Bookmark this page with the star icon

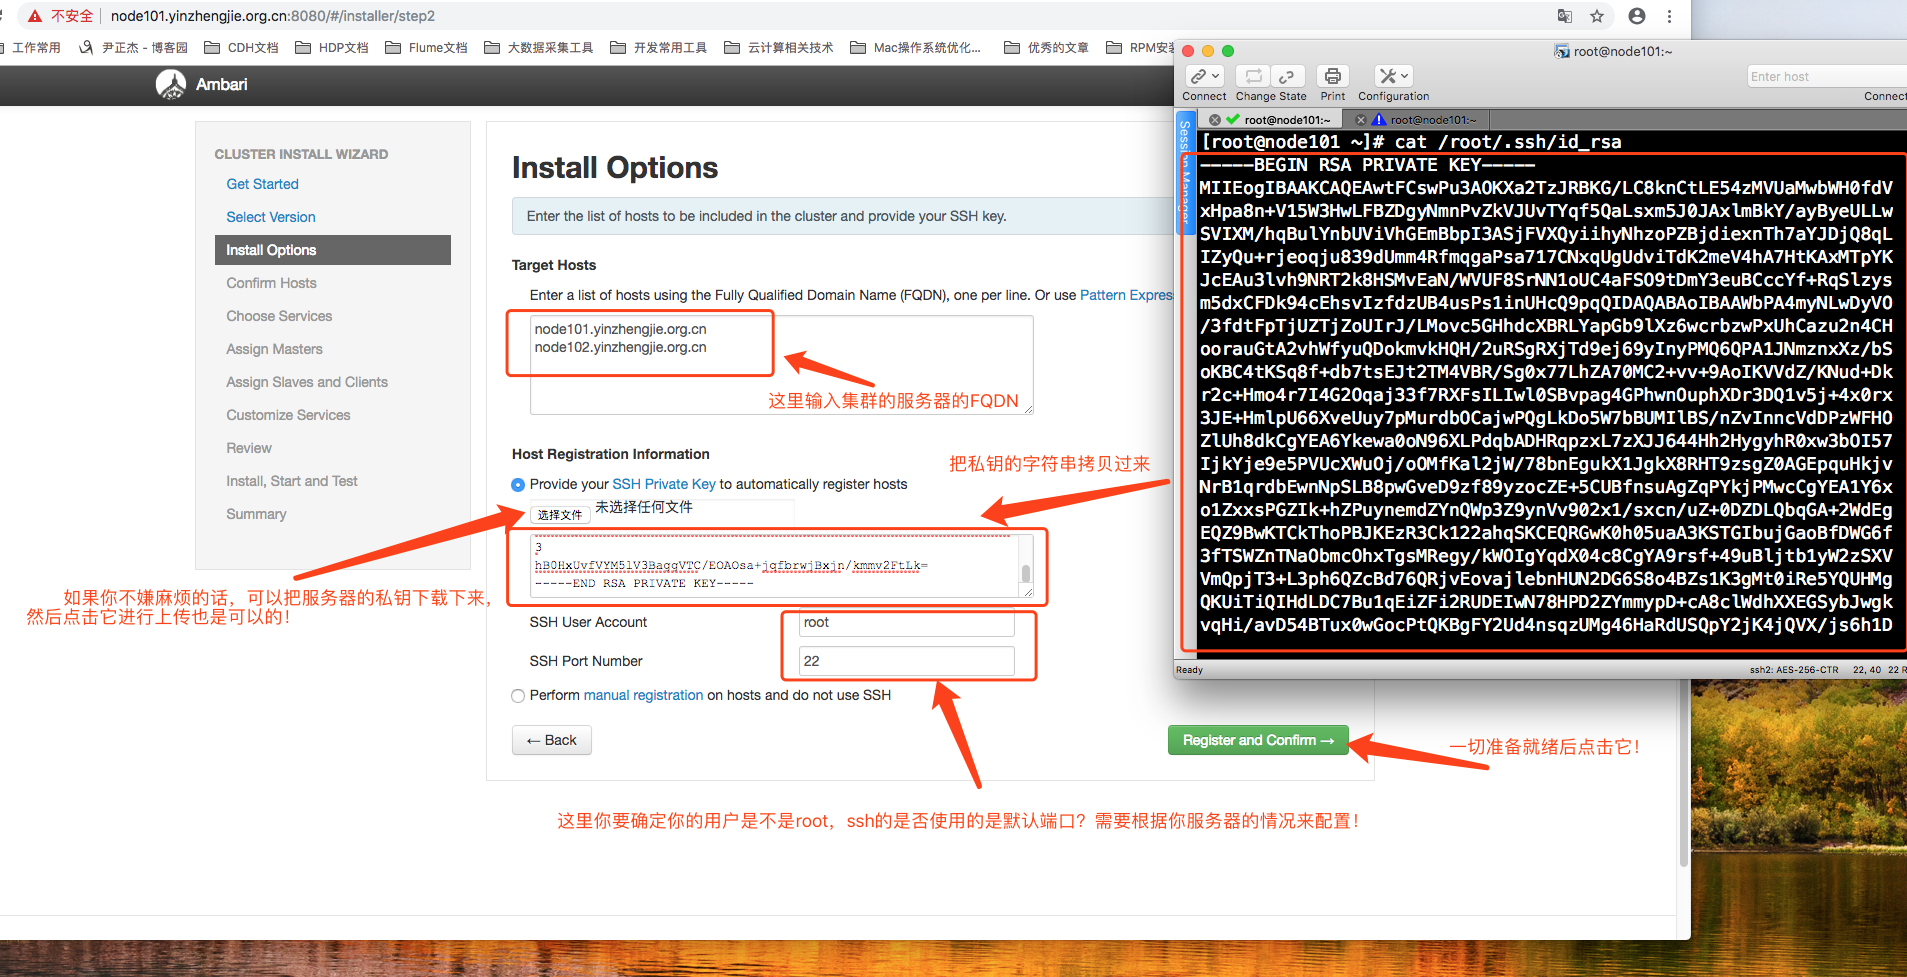1597,16
